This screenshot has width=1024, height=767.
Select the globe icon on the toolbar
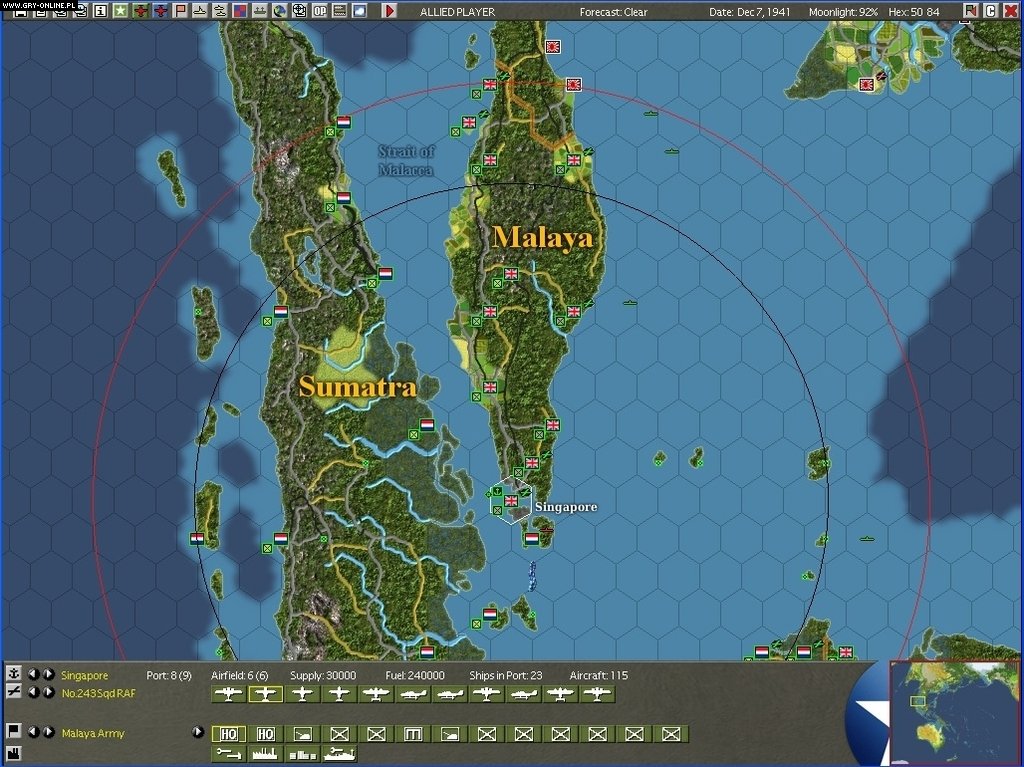pos(279,10)
